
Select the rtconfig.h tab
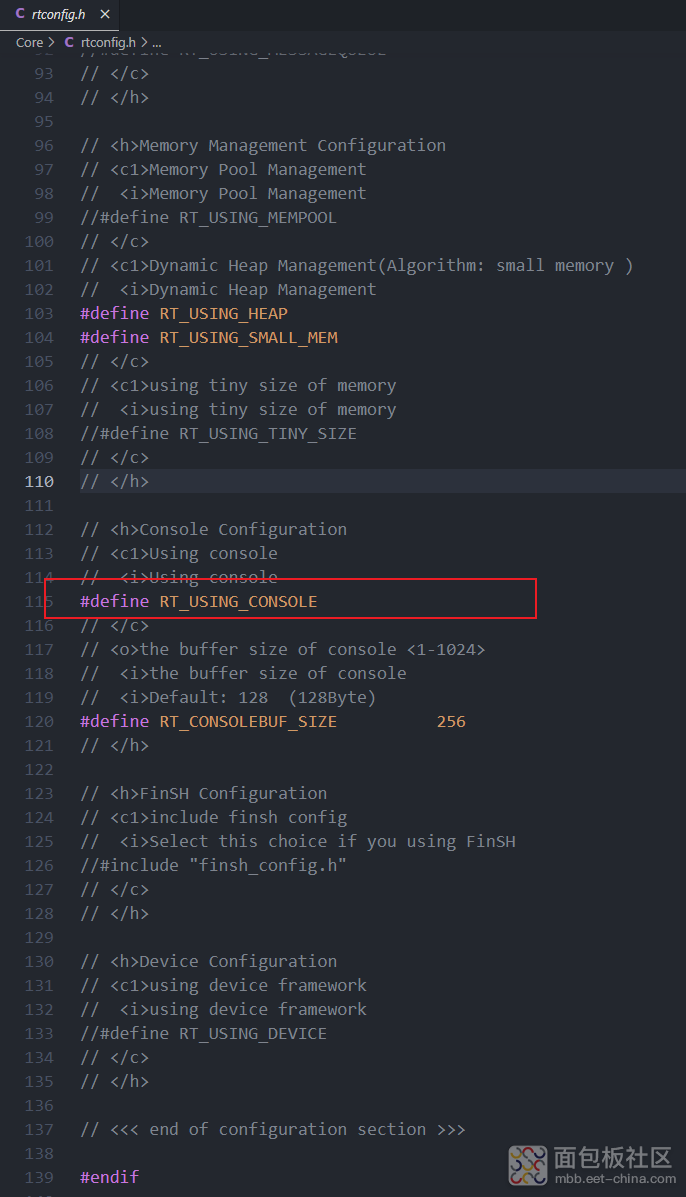point(60,15)
